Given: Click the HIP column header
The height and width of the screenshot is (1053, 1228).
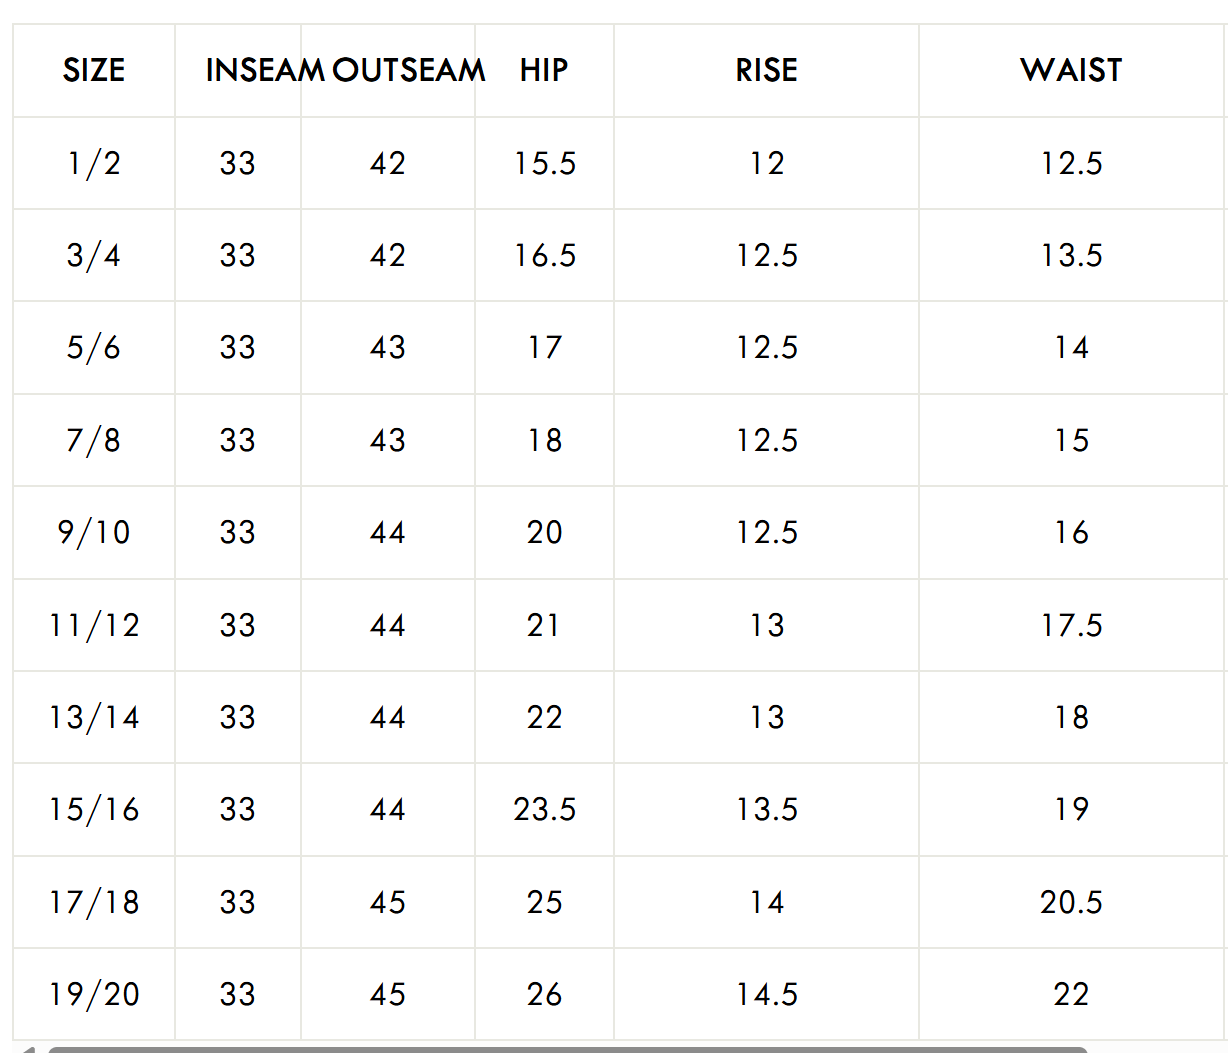Looking at the screenshot, I should point(544,70).
